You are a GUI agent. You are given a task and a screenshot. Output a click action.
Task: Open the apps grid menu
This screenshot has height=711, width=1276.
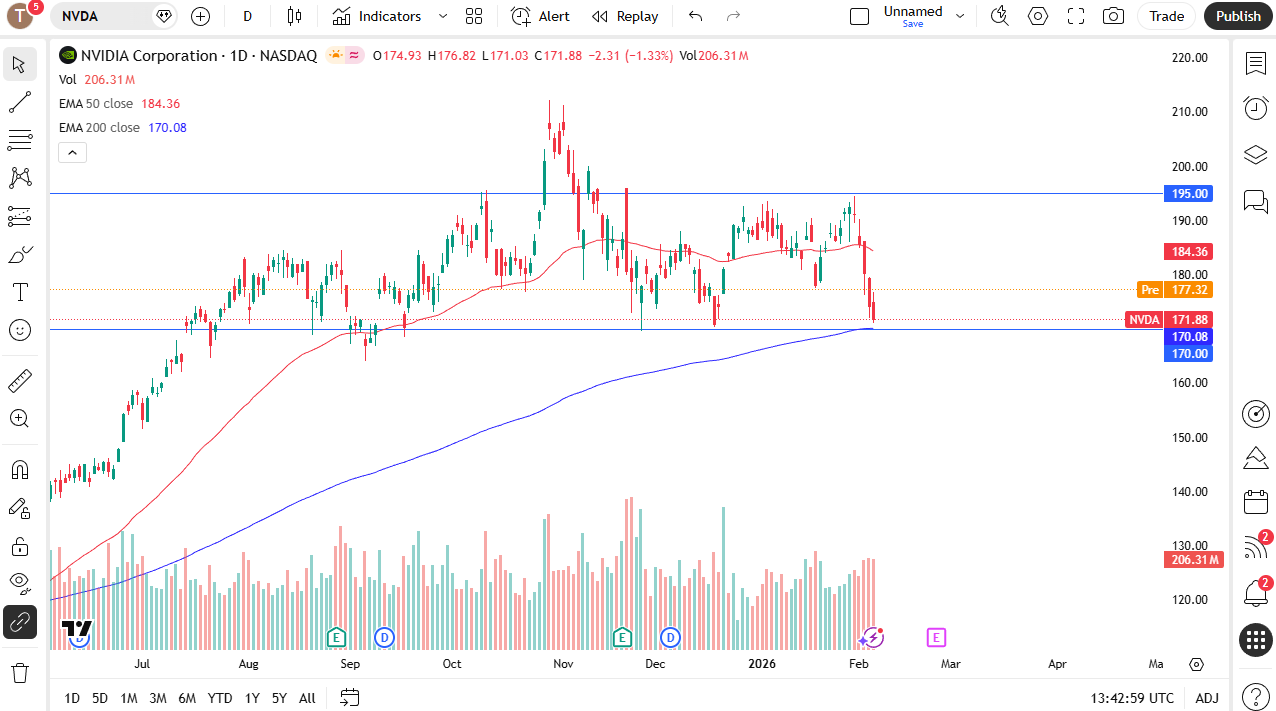click(x=1255, y=639)
